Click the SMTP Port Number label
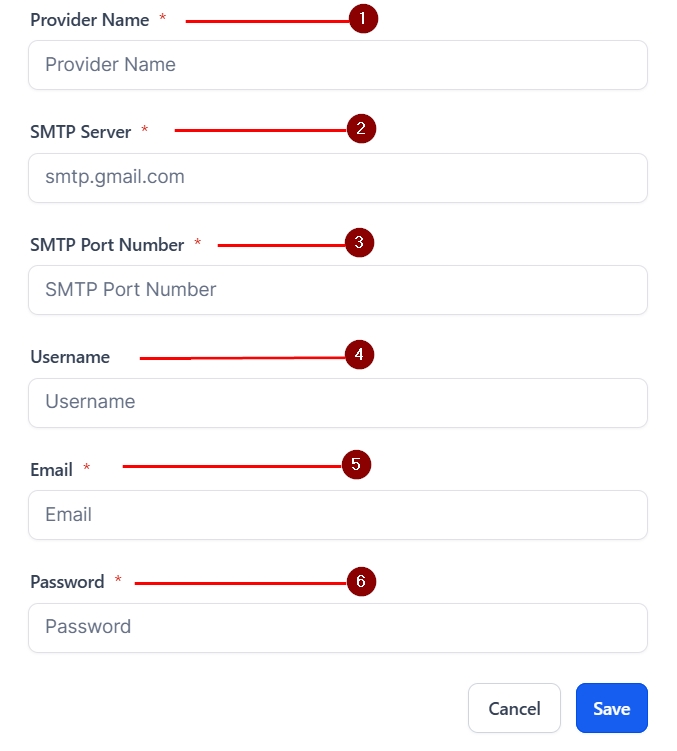This screenshot has height=751, width=677. [107, 245]
